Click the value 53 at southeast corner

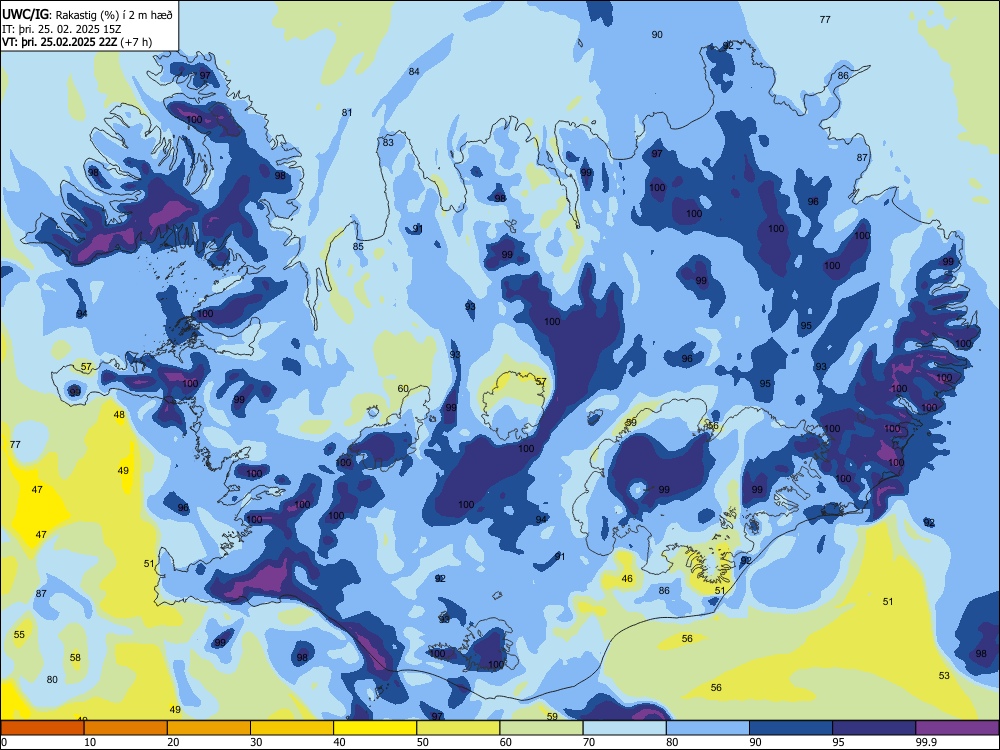coord(944,675)
